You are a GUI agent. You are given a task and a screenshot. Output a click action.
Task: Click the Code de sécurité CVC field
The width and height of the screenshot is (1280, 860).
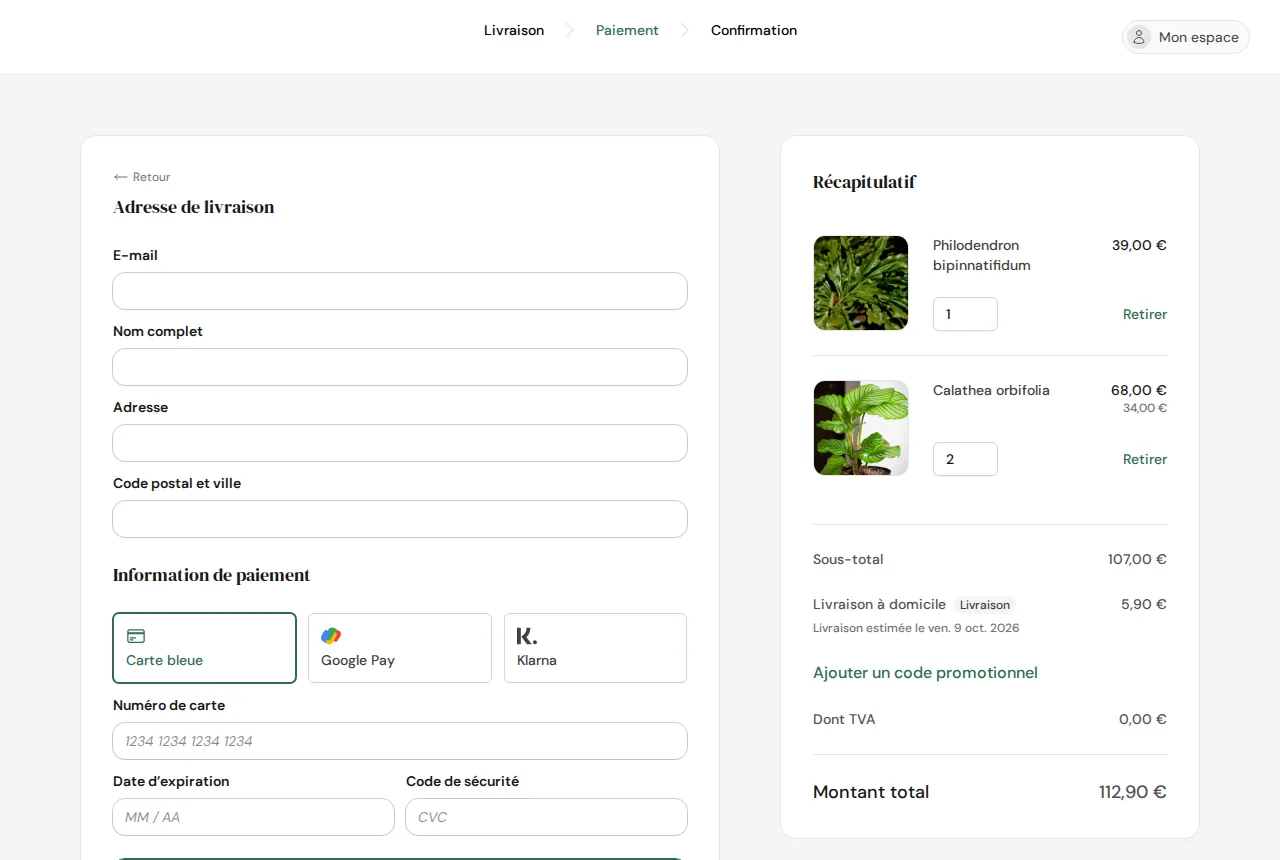(546, 817)
